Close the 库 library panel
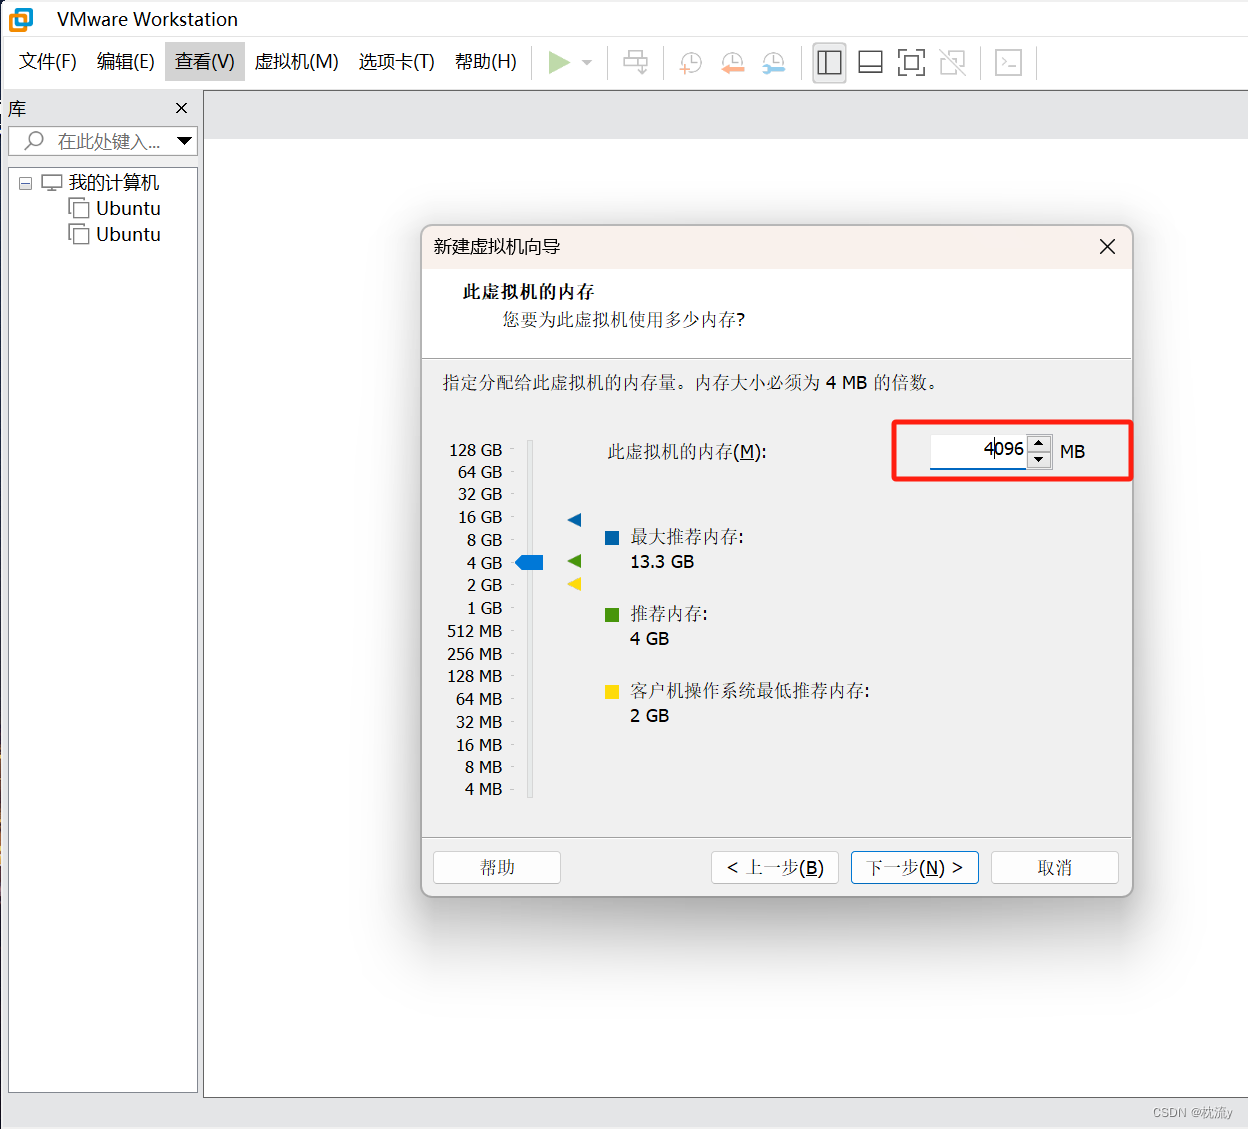 coord(181,108)
